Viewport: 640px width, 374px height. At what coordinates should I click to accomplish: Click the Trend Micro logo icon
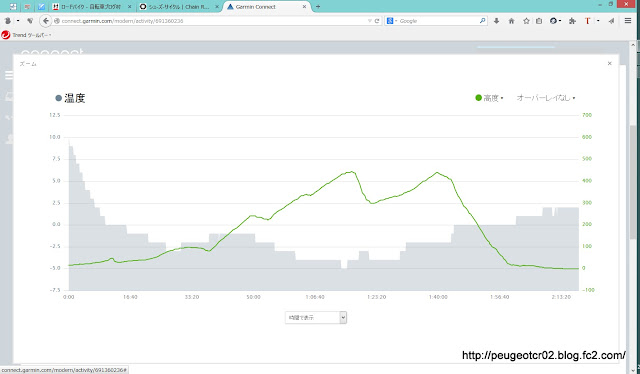pos(5,35)
